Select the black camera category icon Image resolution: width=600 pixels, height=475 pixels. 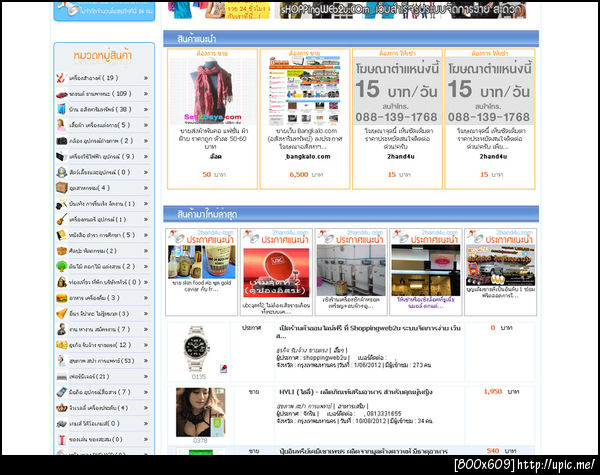[x=62, y=141]
